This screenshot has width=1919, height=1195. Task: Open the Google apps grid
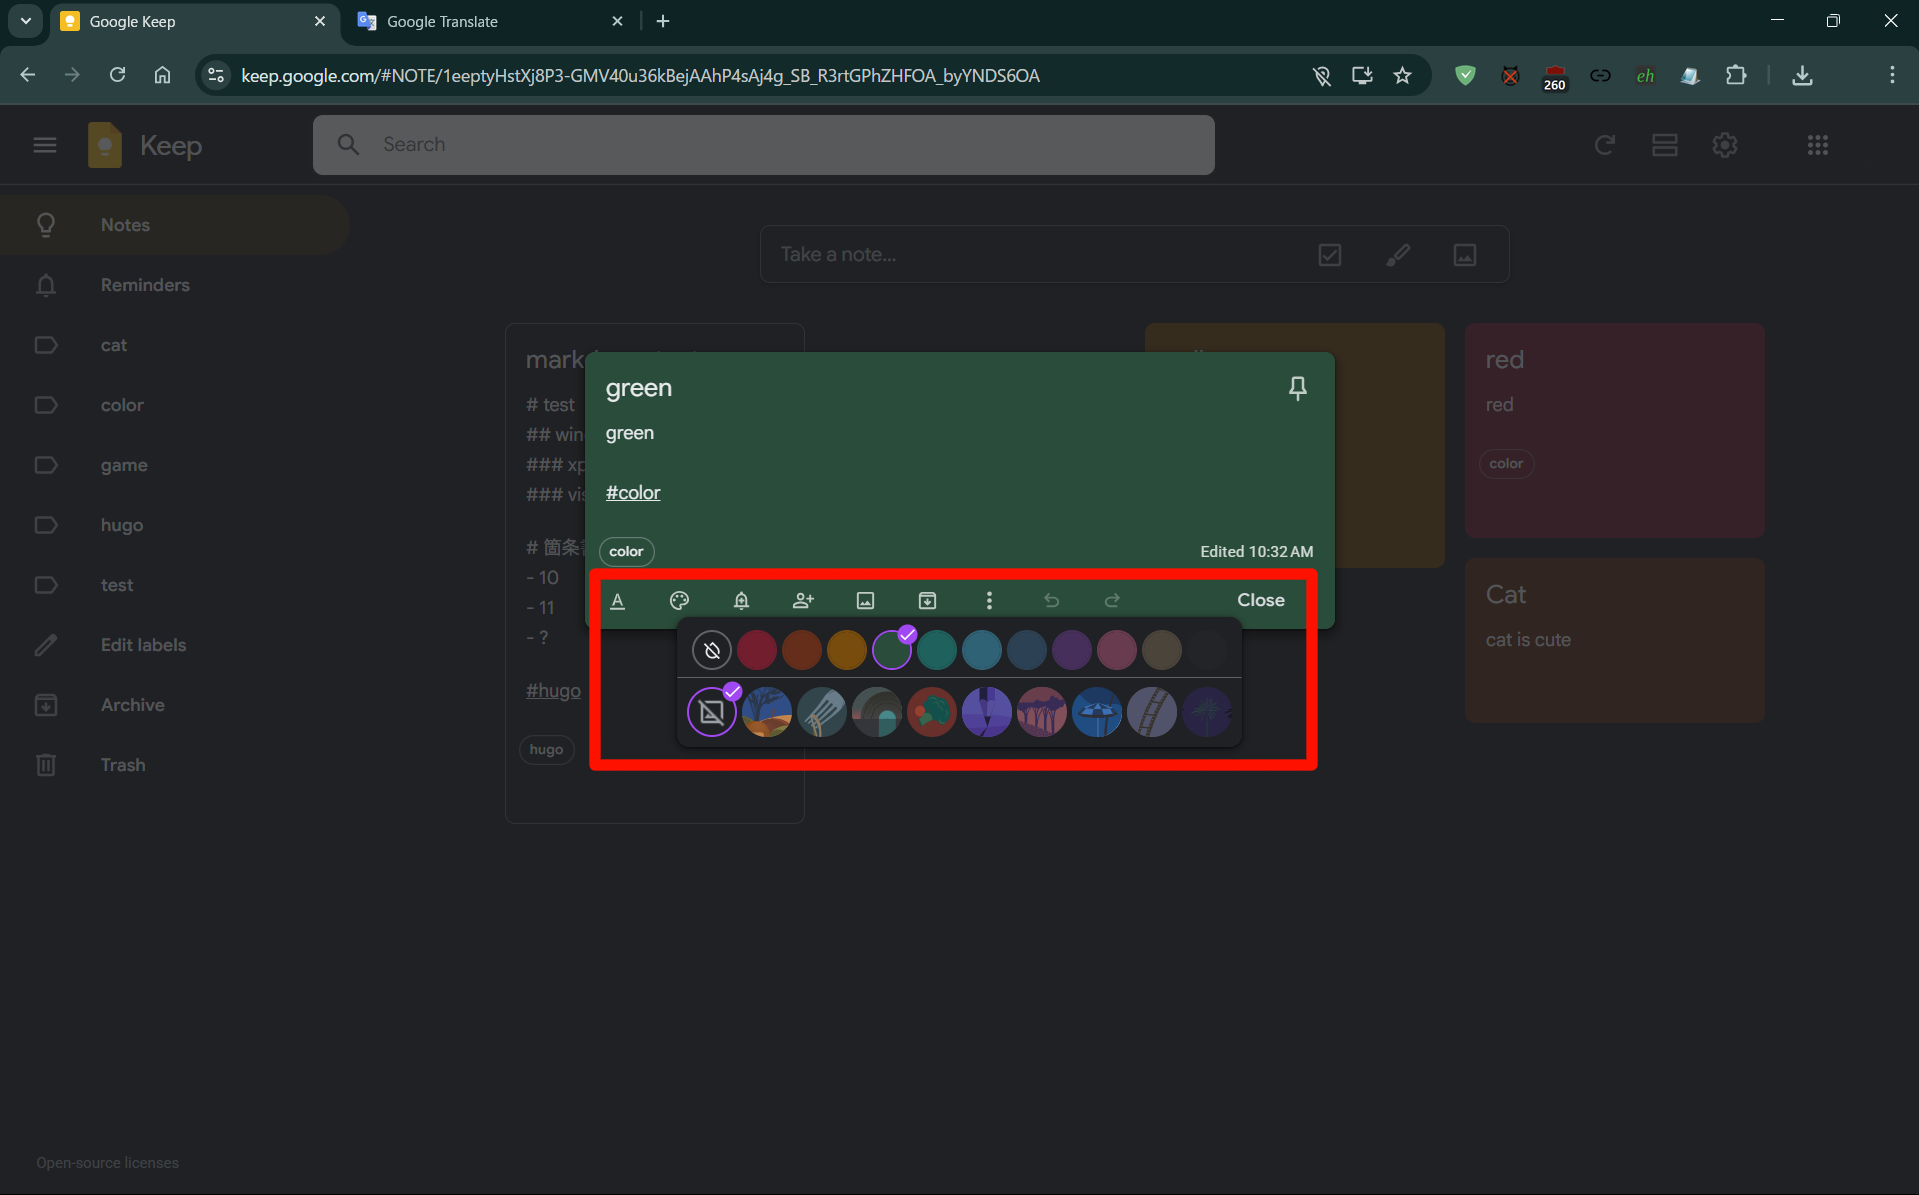pos(1818,145)
